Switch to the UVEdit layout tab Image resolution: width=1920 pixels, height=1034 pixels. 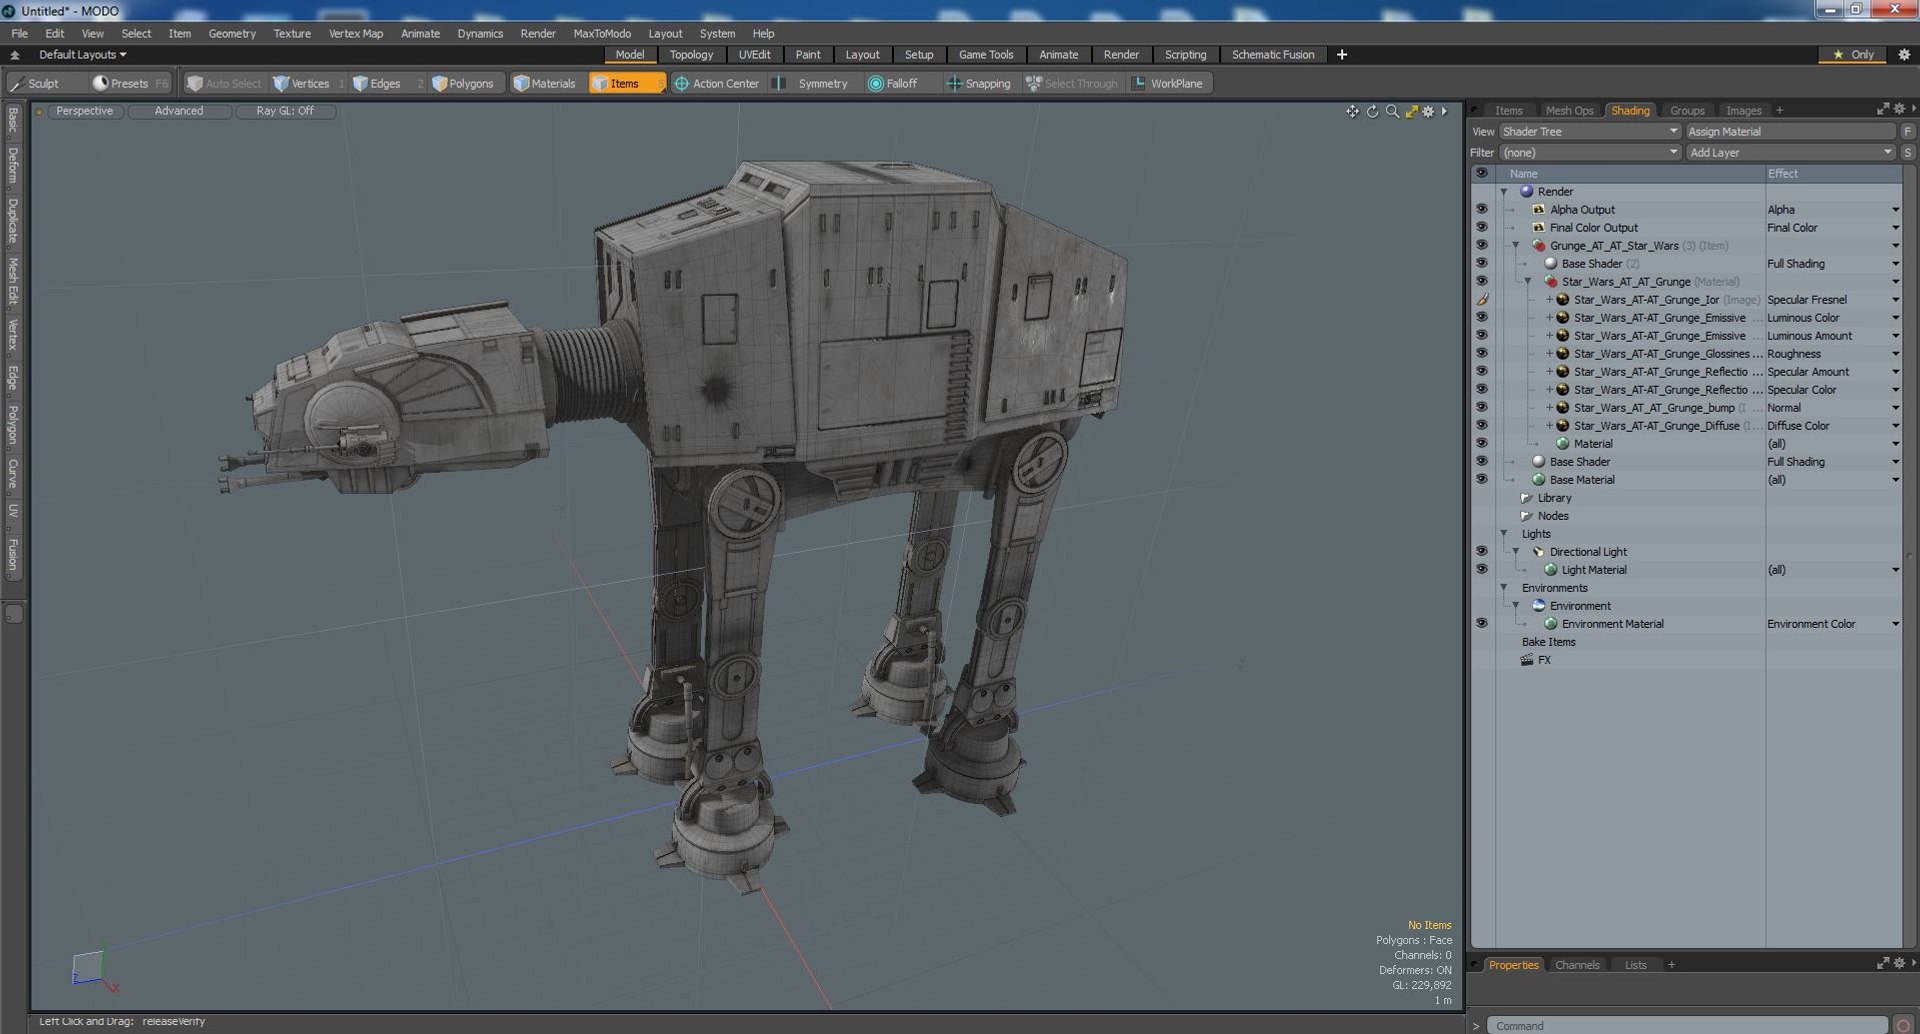754,55
